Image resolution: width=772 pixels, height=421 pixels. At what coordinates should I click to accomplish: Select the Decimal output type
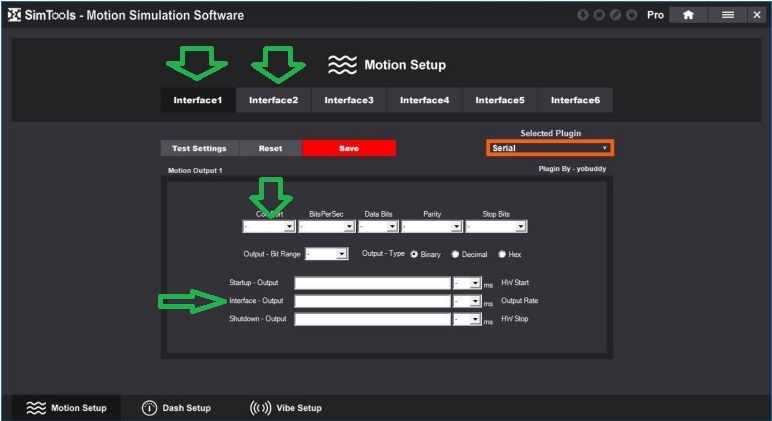pyautogui.click(x=455, y=254)
